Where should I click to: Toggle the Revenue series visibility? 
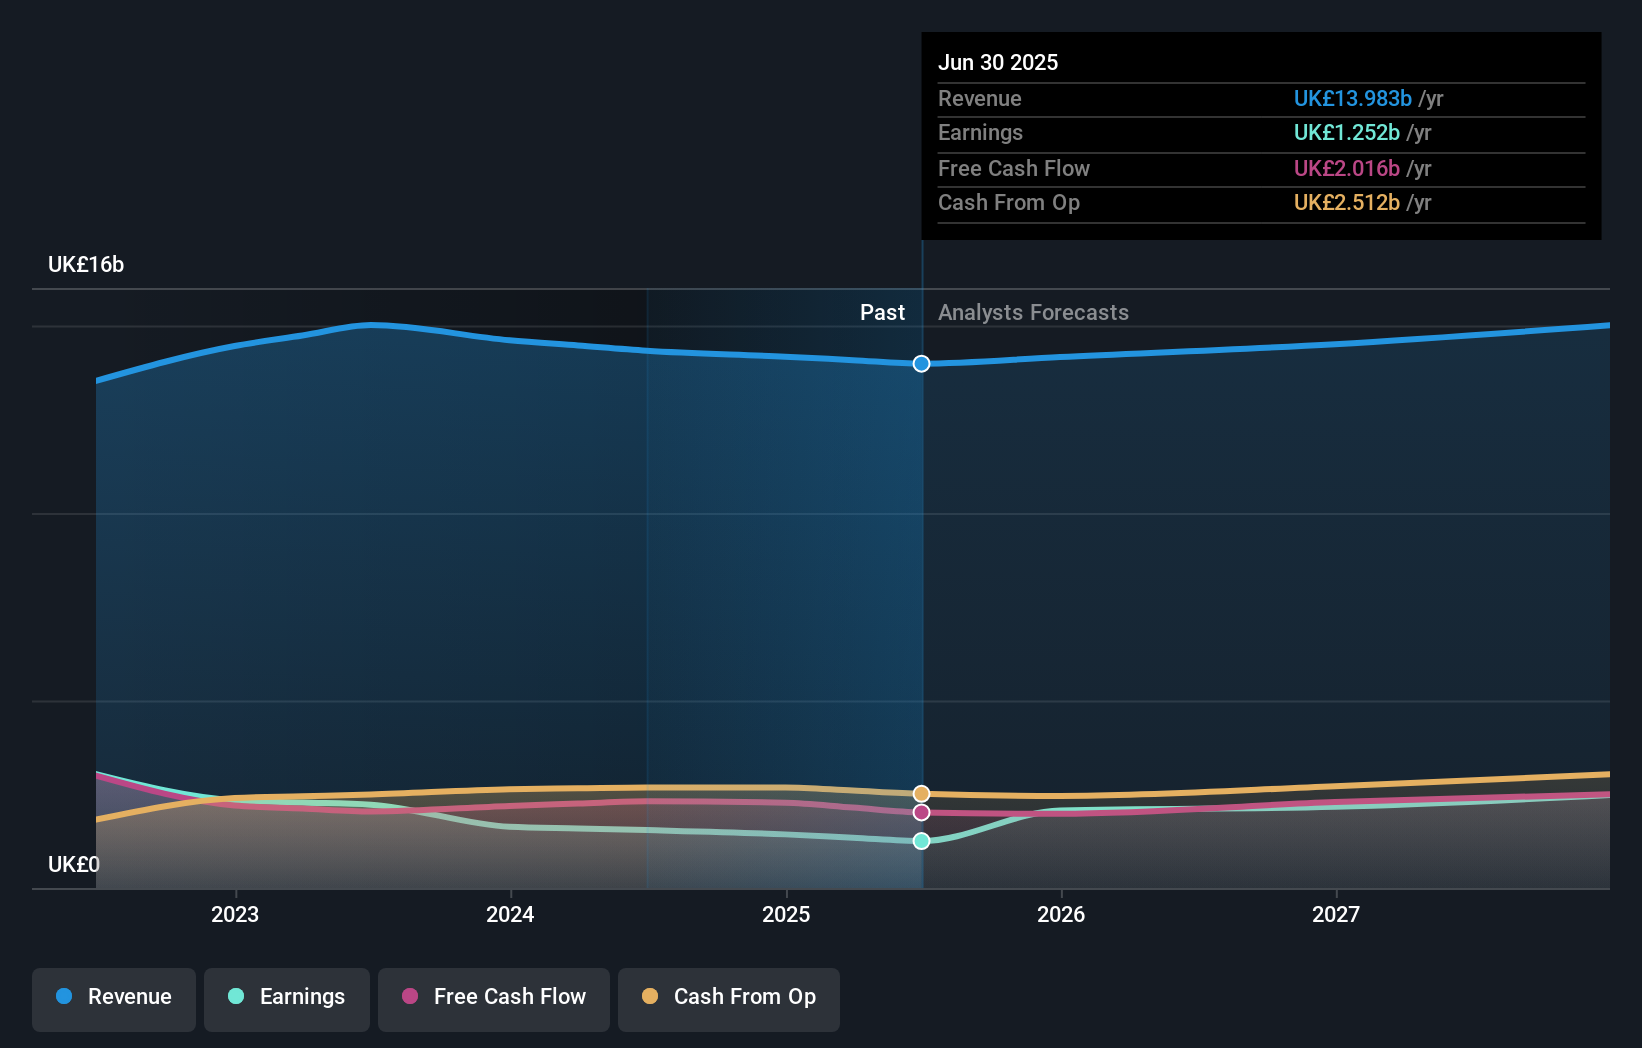tap(113, 997)
